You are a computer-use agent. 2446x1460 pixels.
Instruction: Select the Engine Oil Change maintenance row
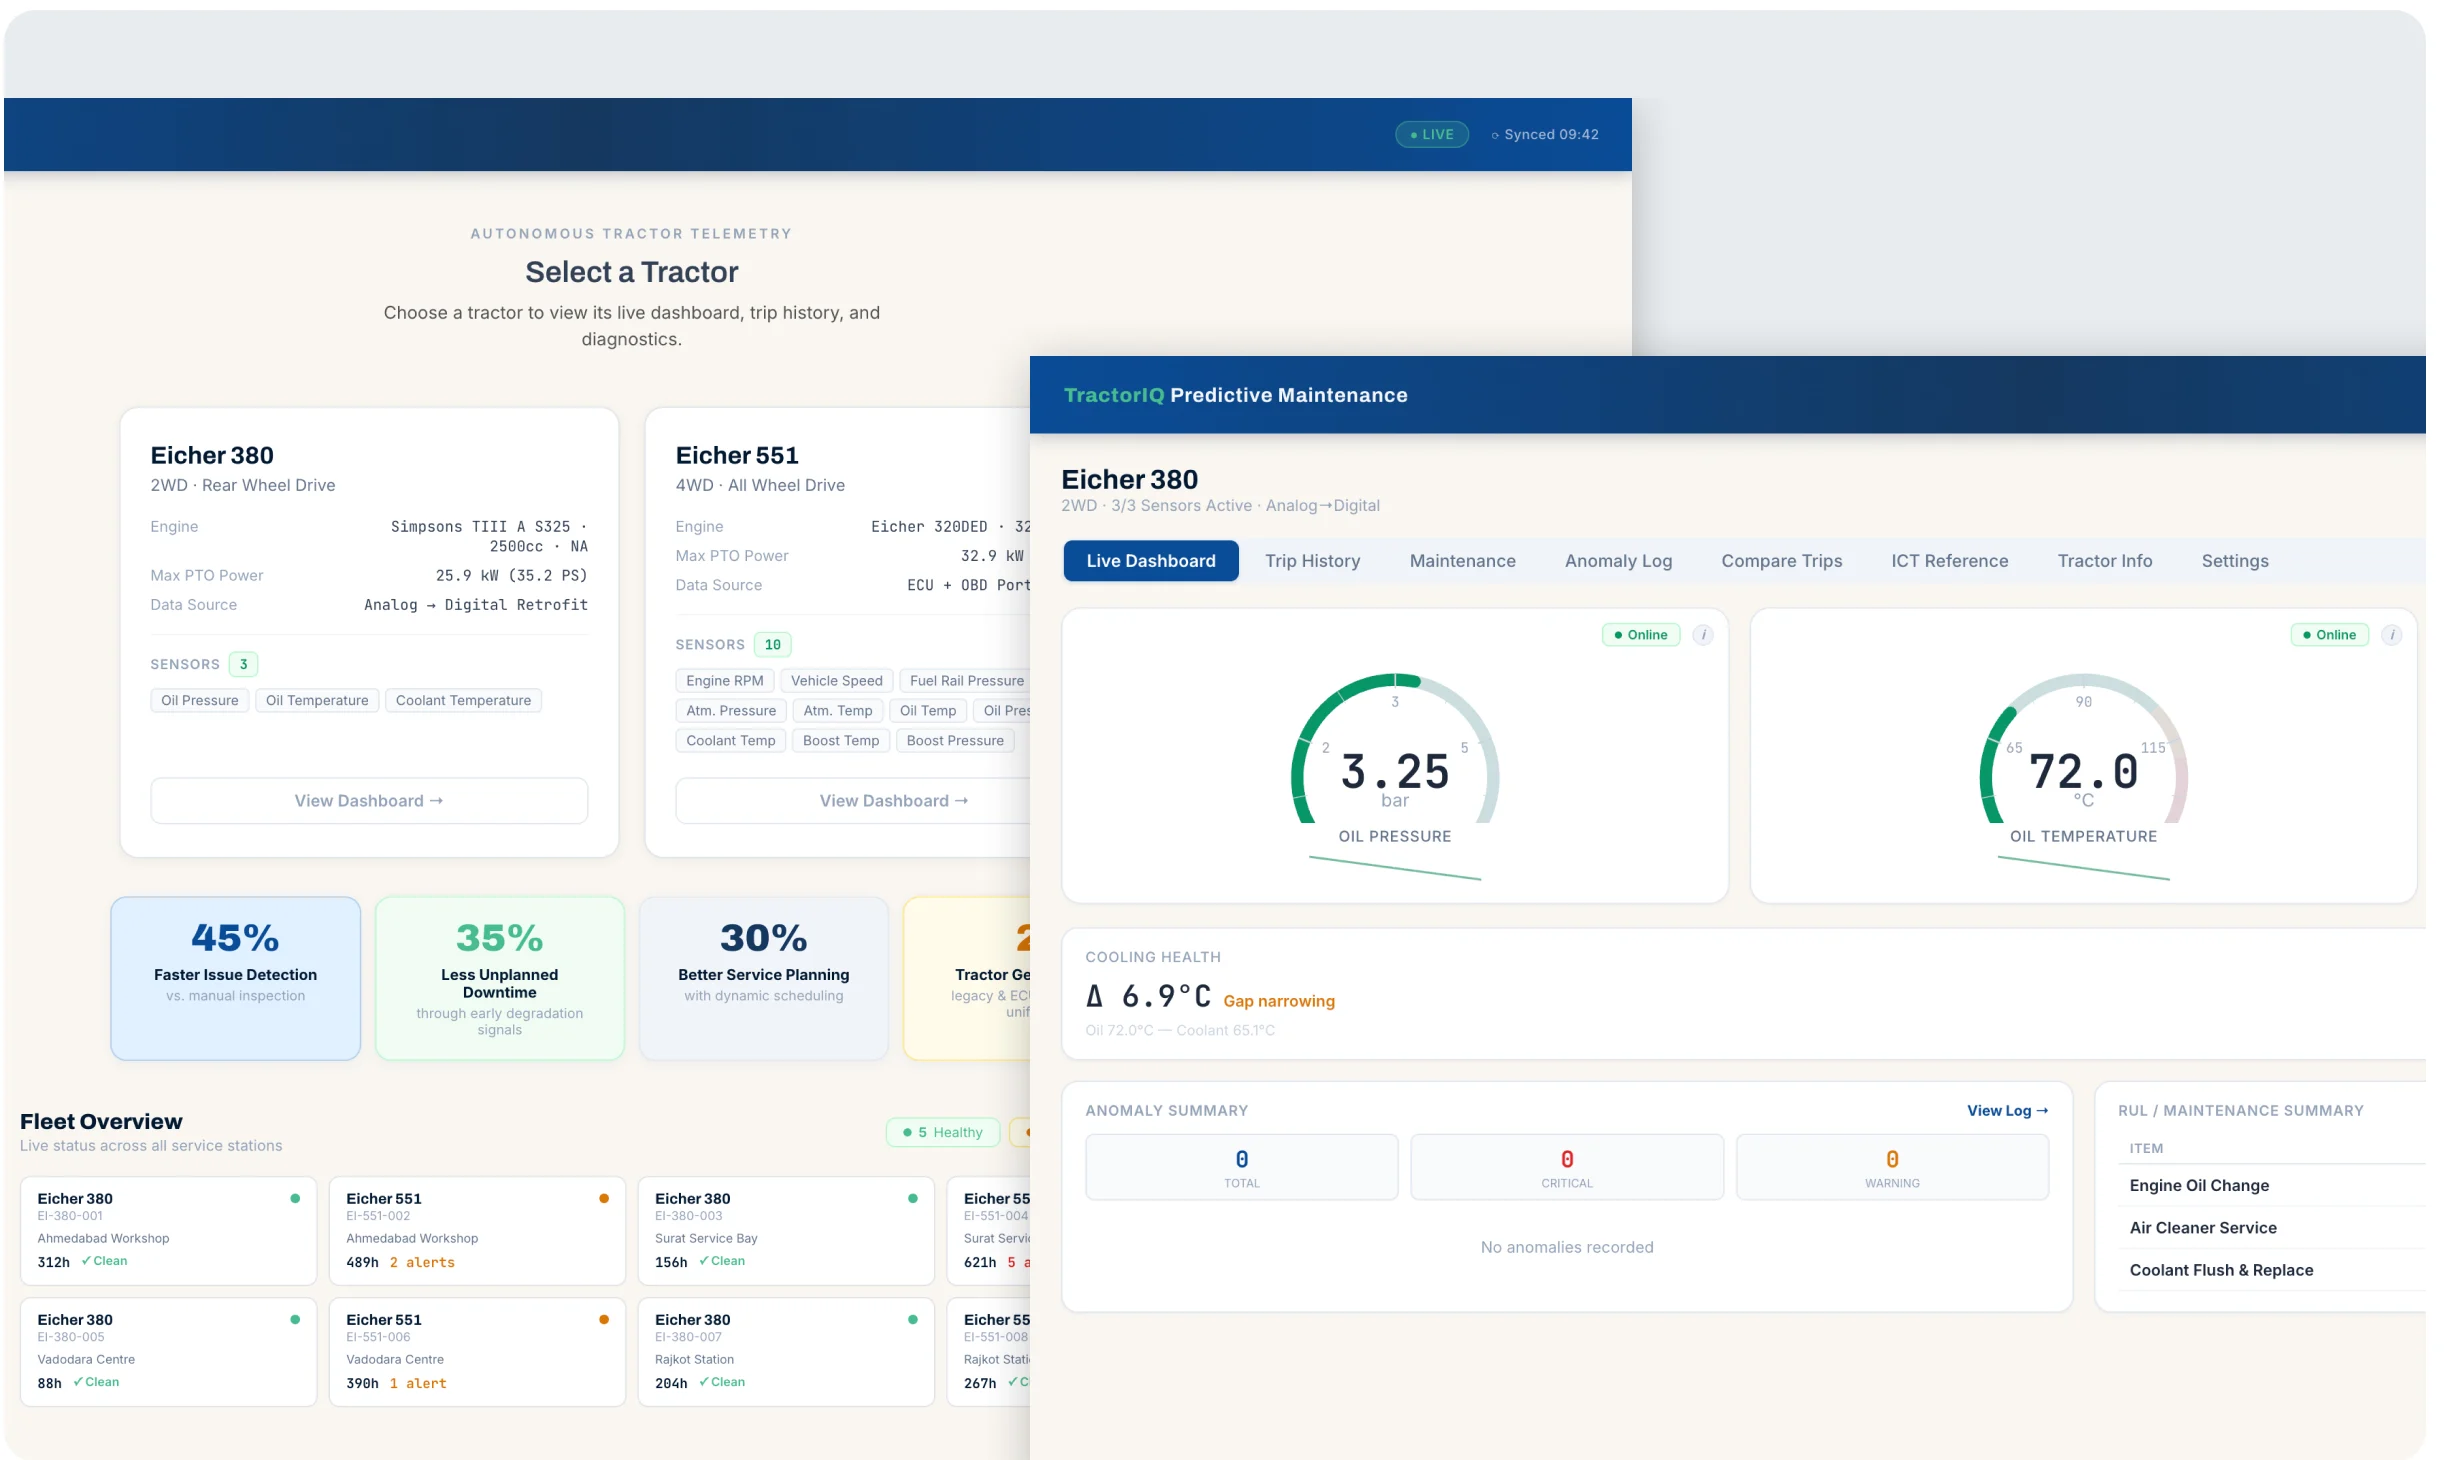2272,1186
